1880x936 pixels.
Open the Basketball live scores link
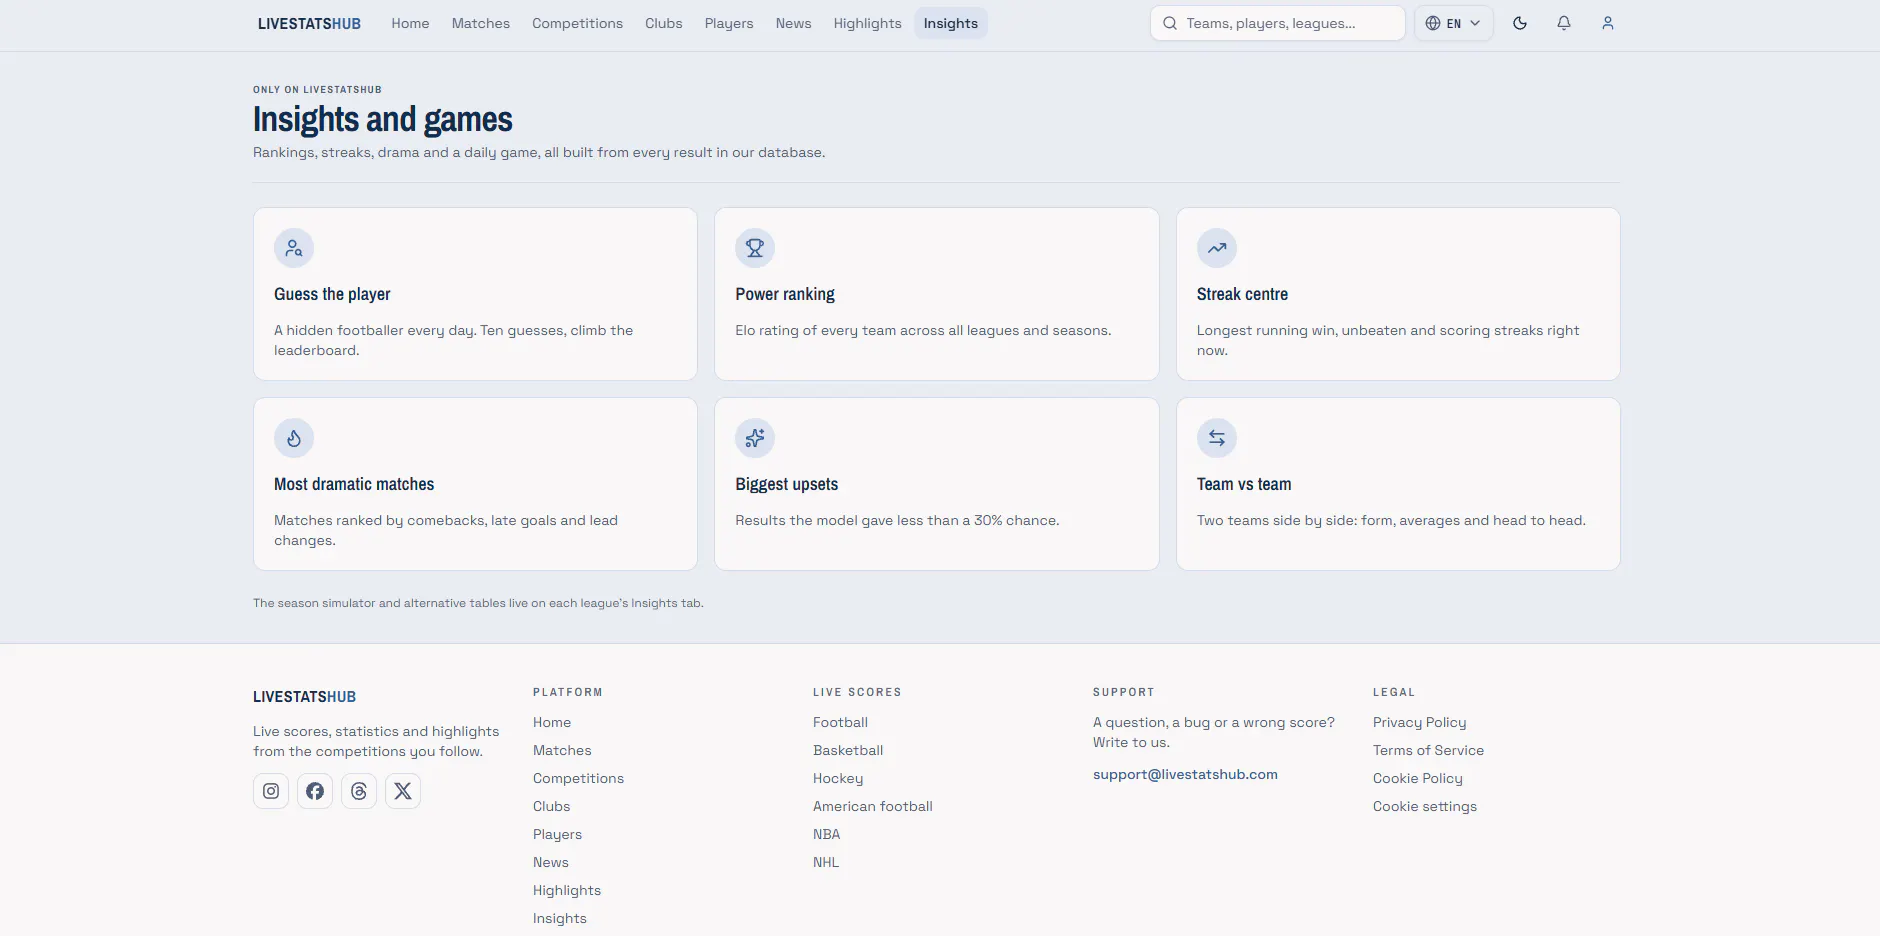[x=848, y=750]
